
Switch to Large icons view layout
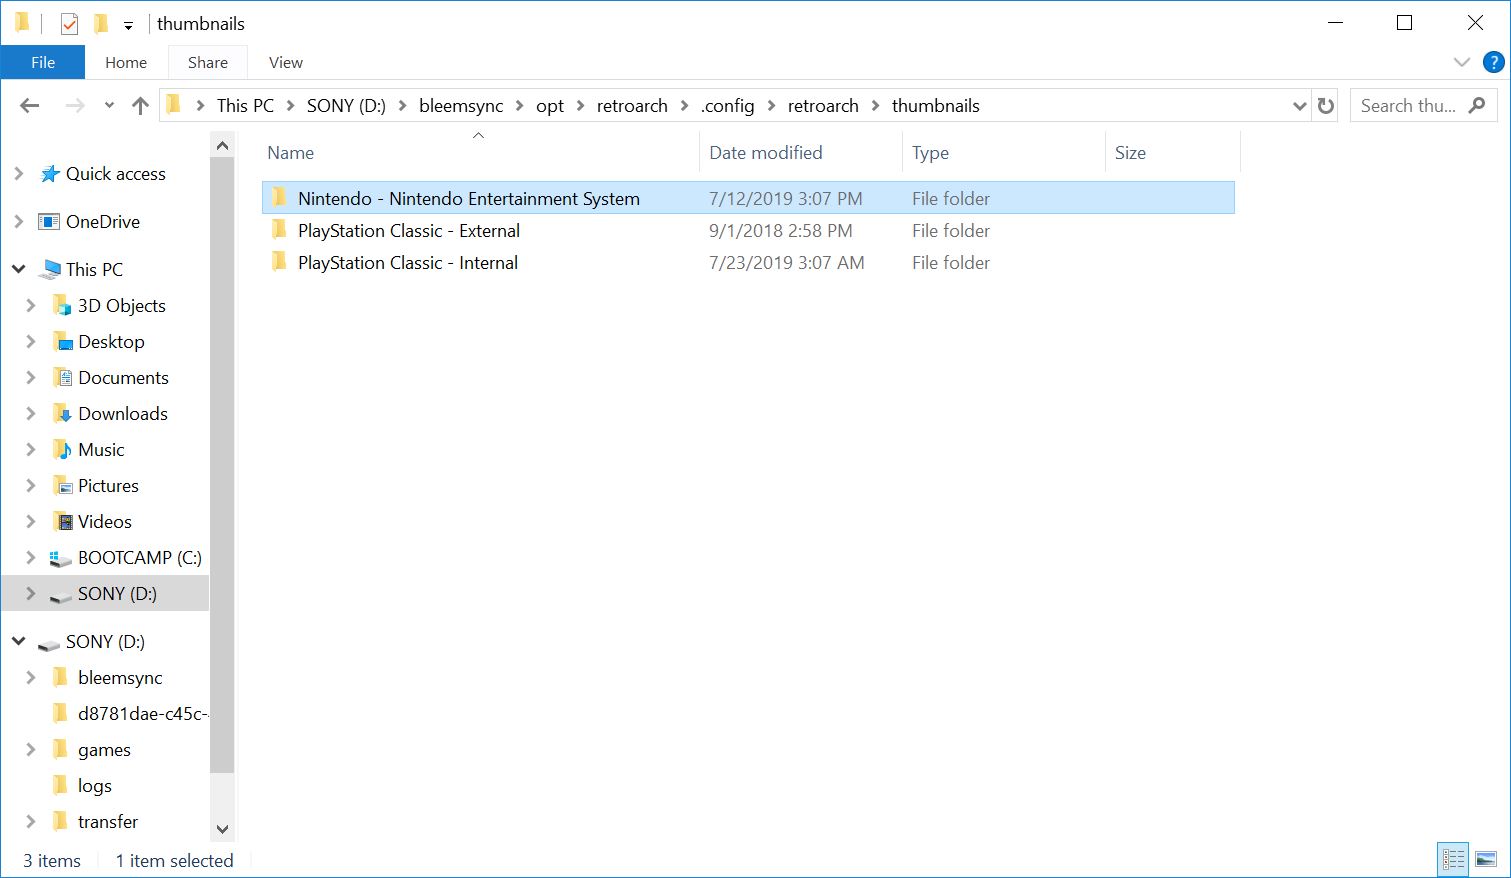point(1486,859)
